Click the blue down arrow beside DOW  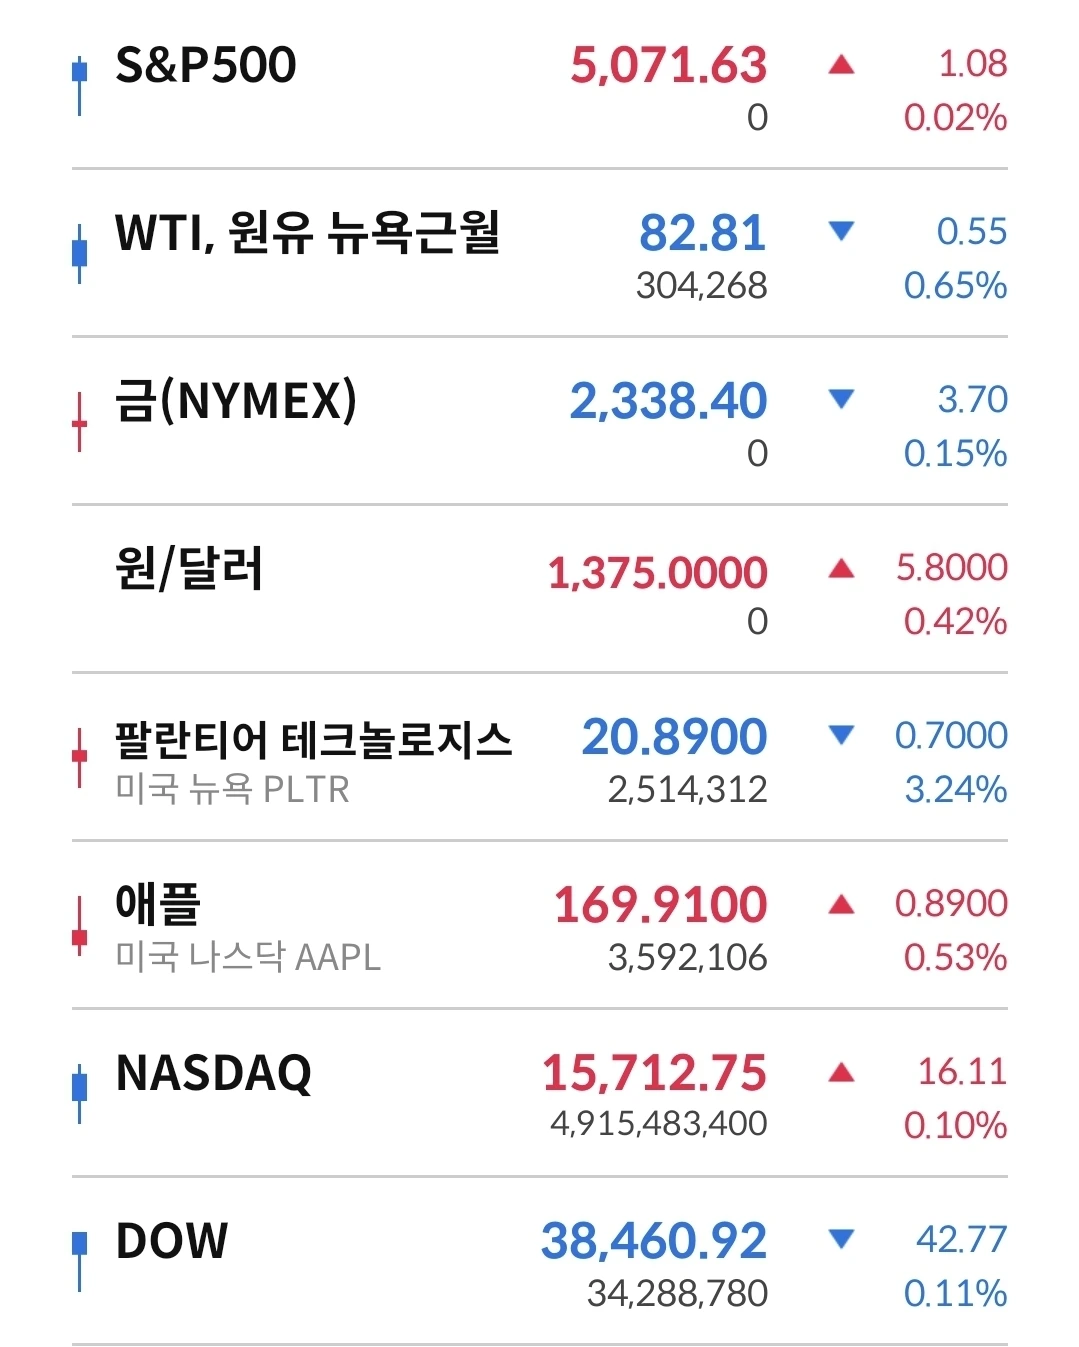click(841, 1240)
